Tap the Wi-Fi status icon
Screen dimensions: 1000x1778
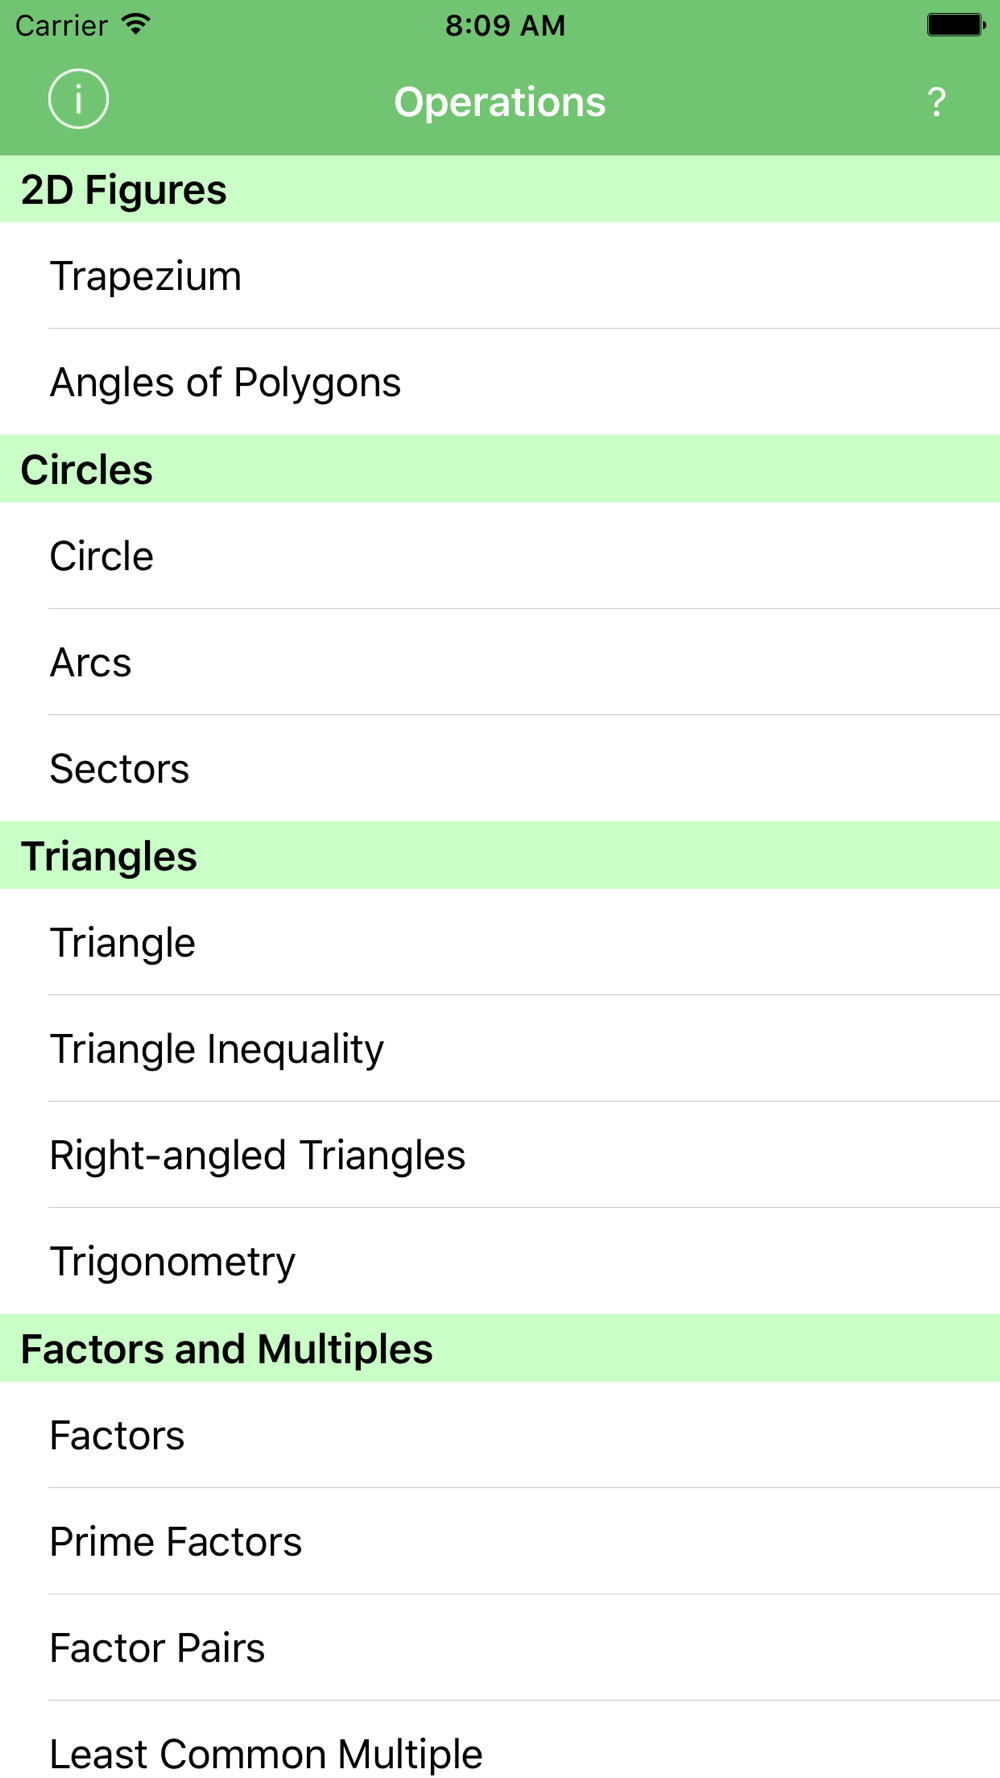tap(136, 24)
